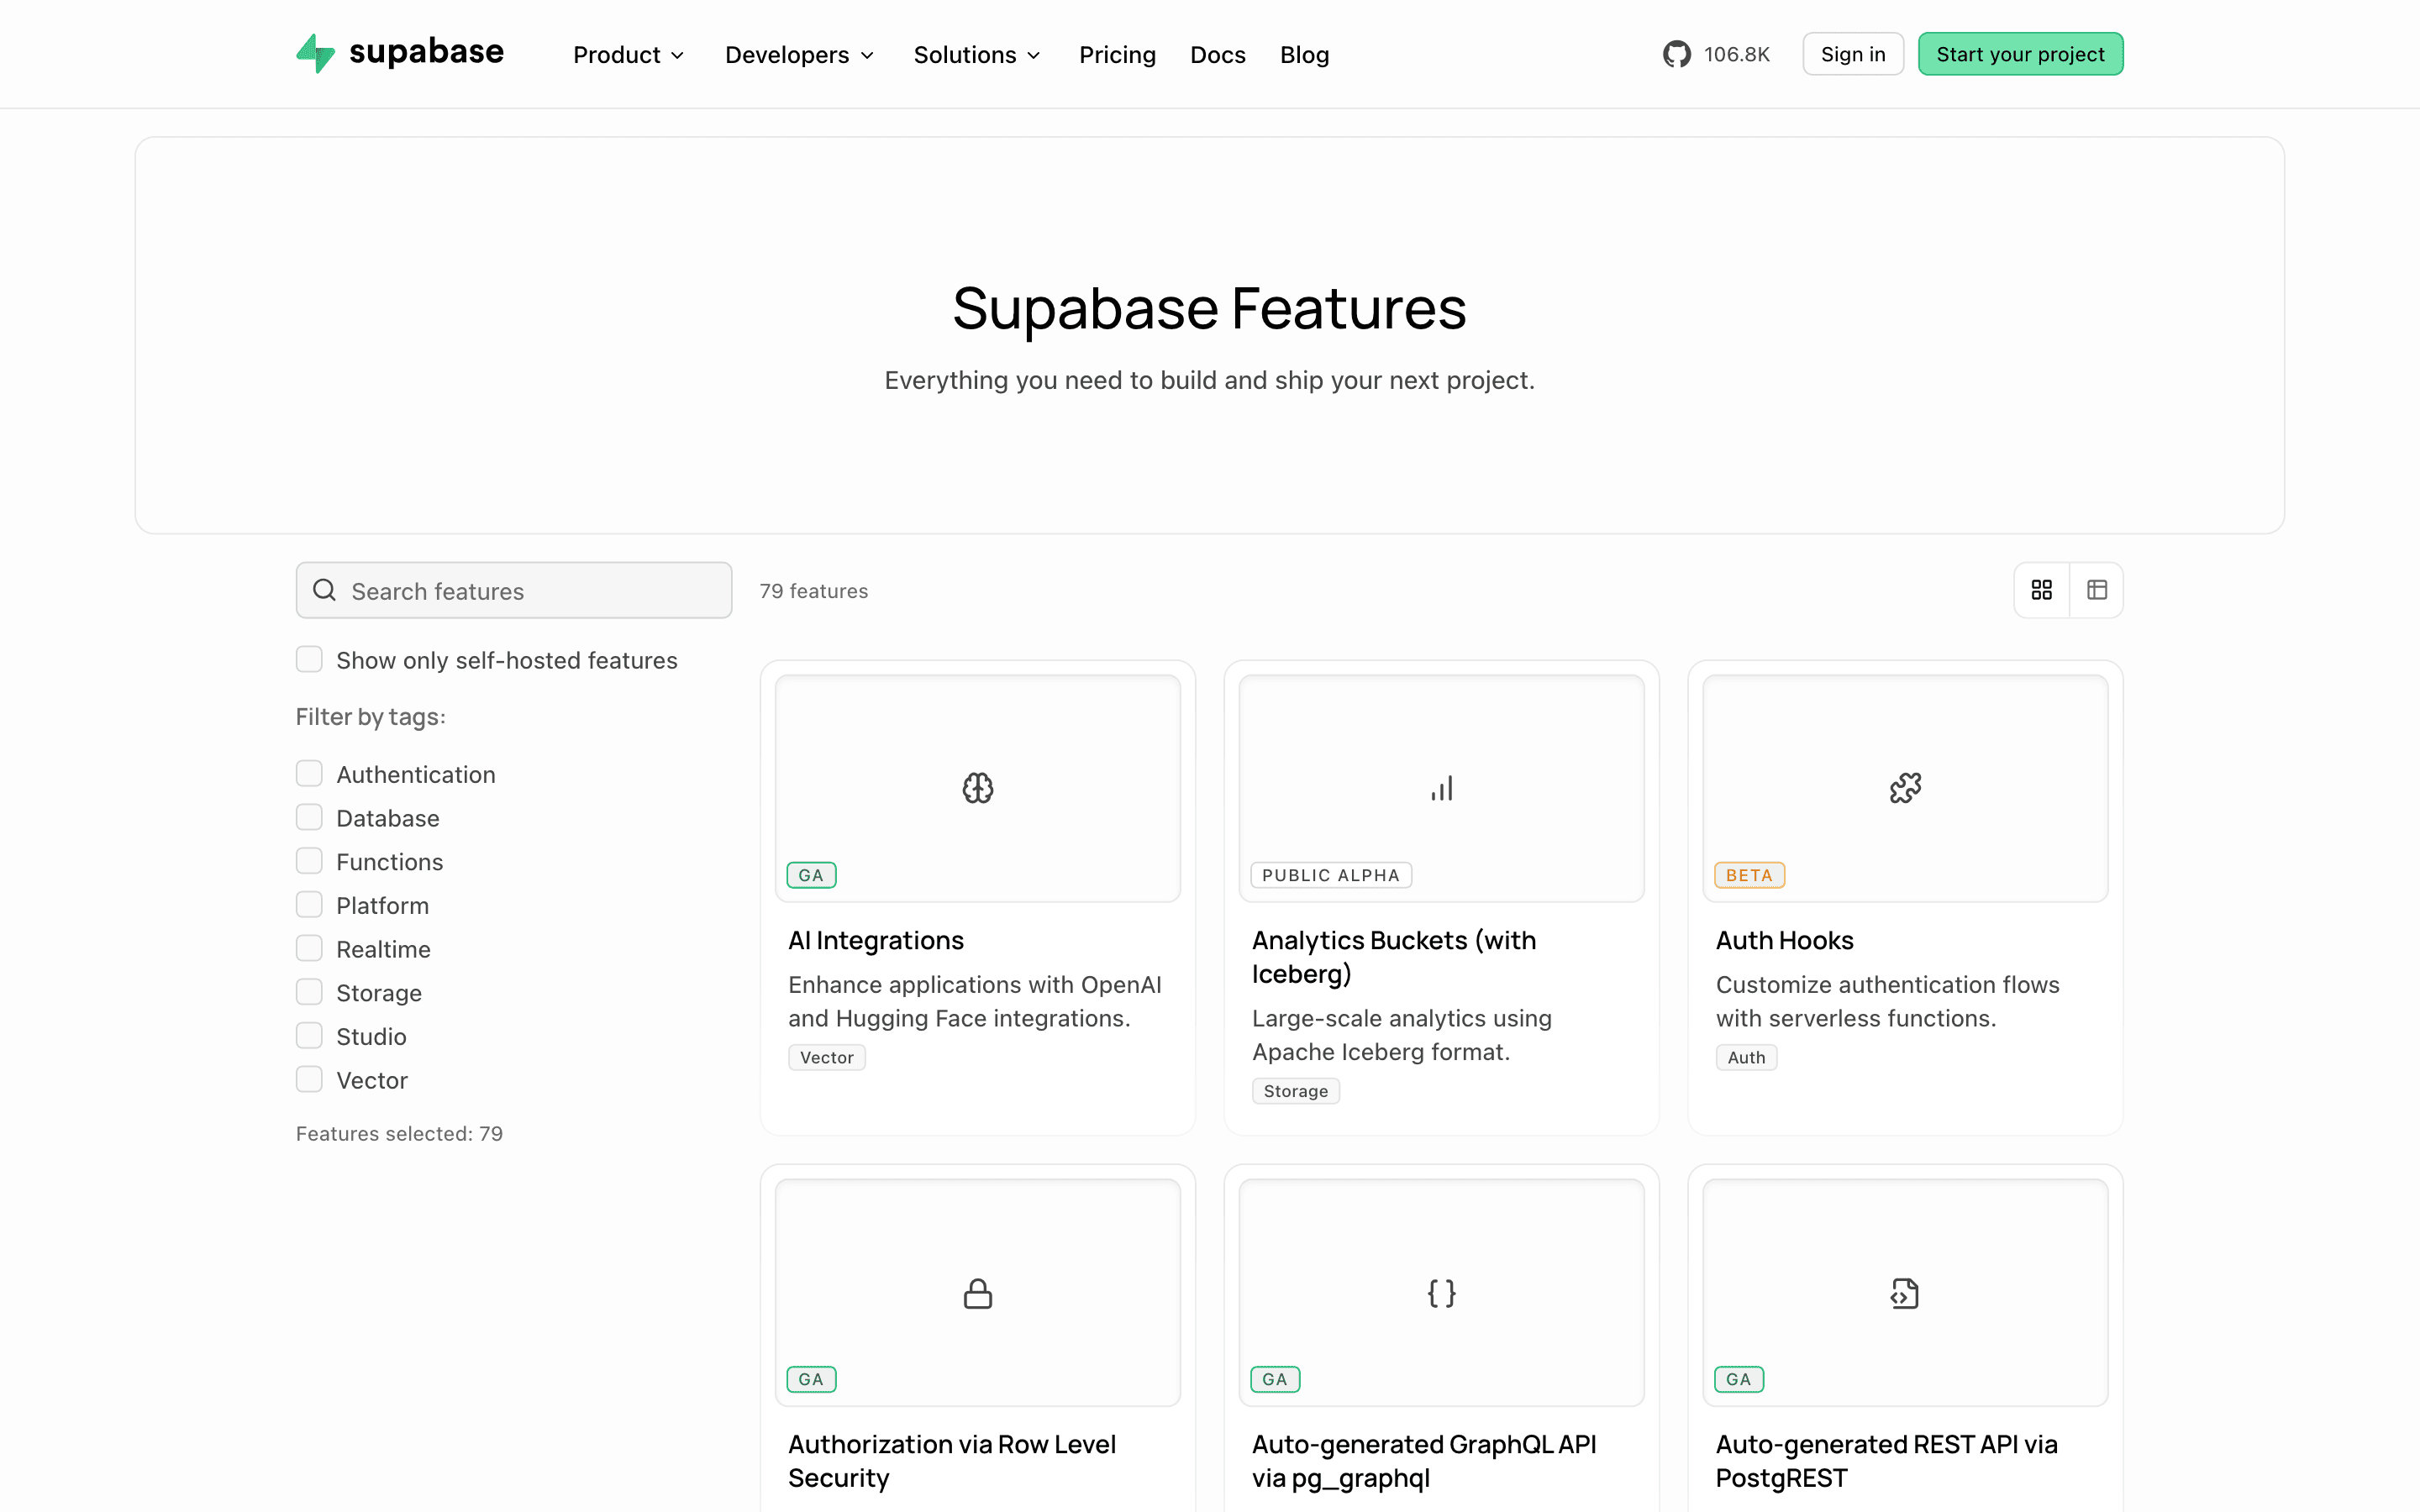Check the Storage tag filter checkbox
Image resolution: width=2420 pixels, height=1512 pixels.
tap(309, 992)
